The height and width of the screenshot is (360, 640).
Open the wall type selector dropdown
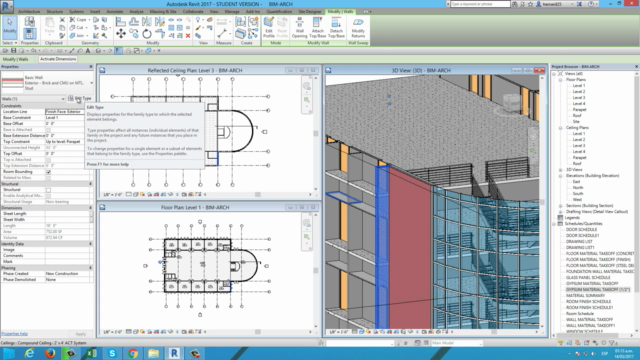point(91,83)
